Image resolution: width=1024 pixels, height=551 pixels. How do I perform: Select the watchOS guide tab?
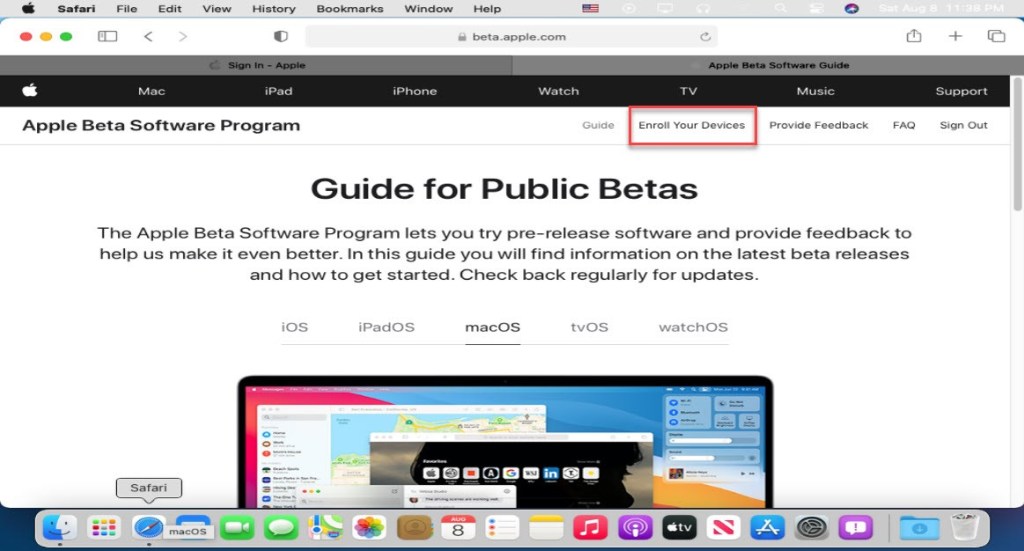[693, 327]
